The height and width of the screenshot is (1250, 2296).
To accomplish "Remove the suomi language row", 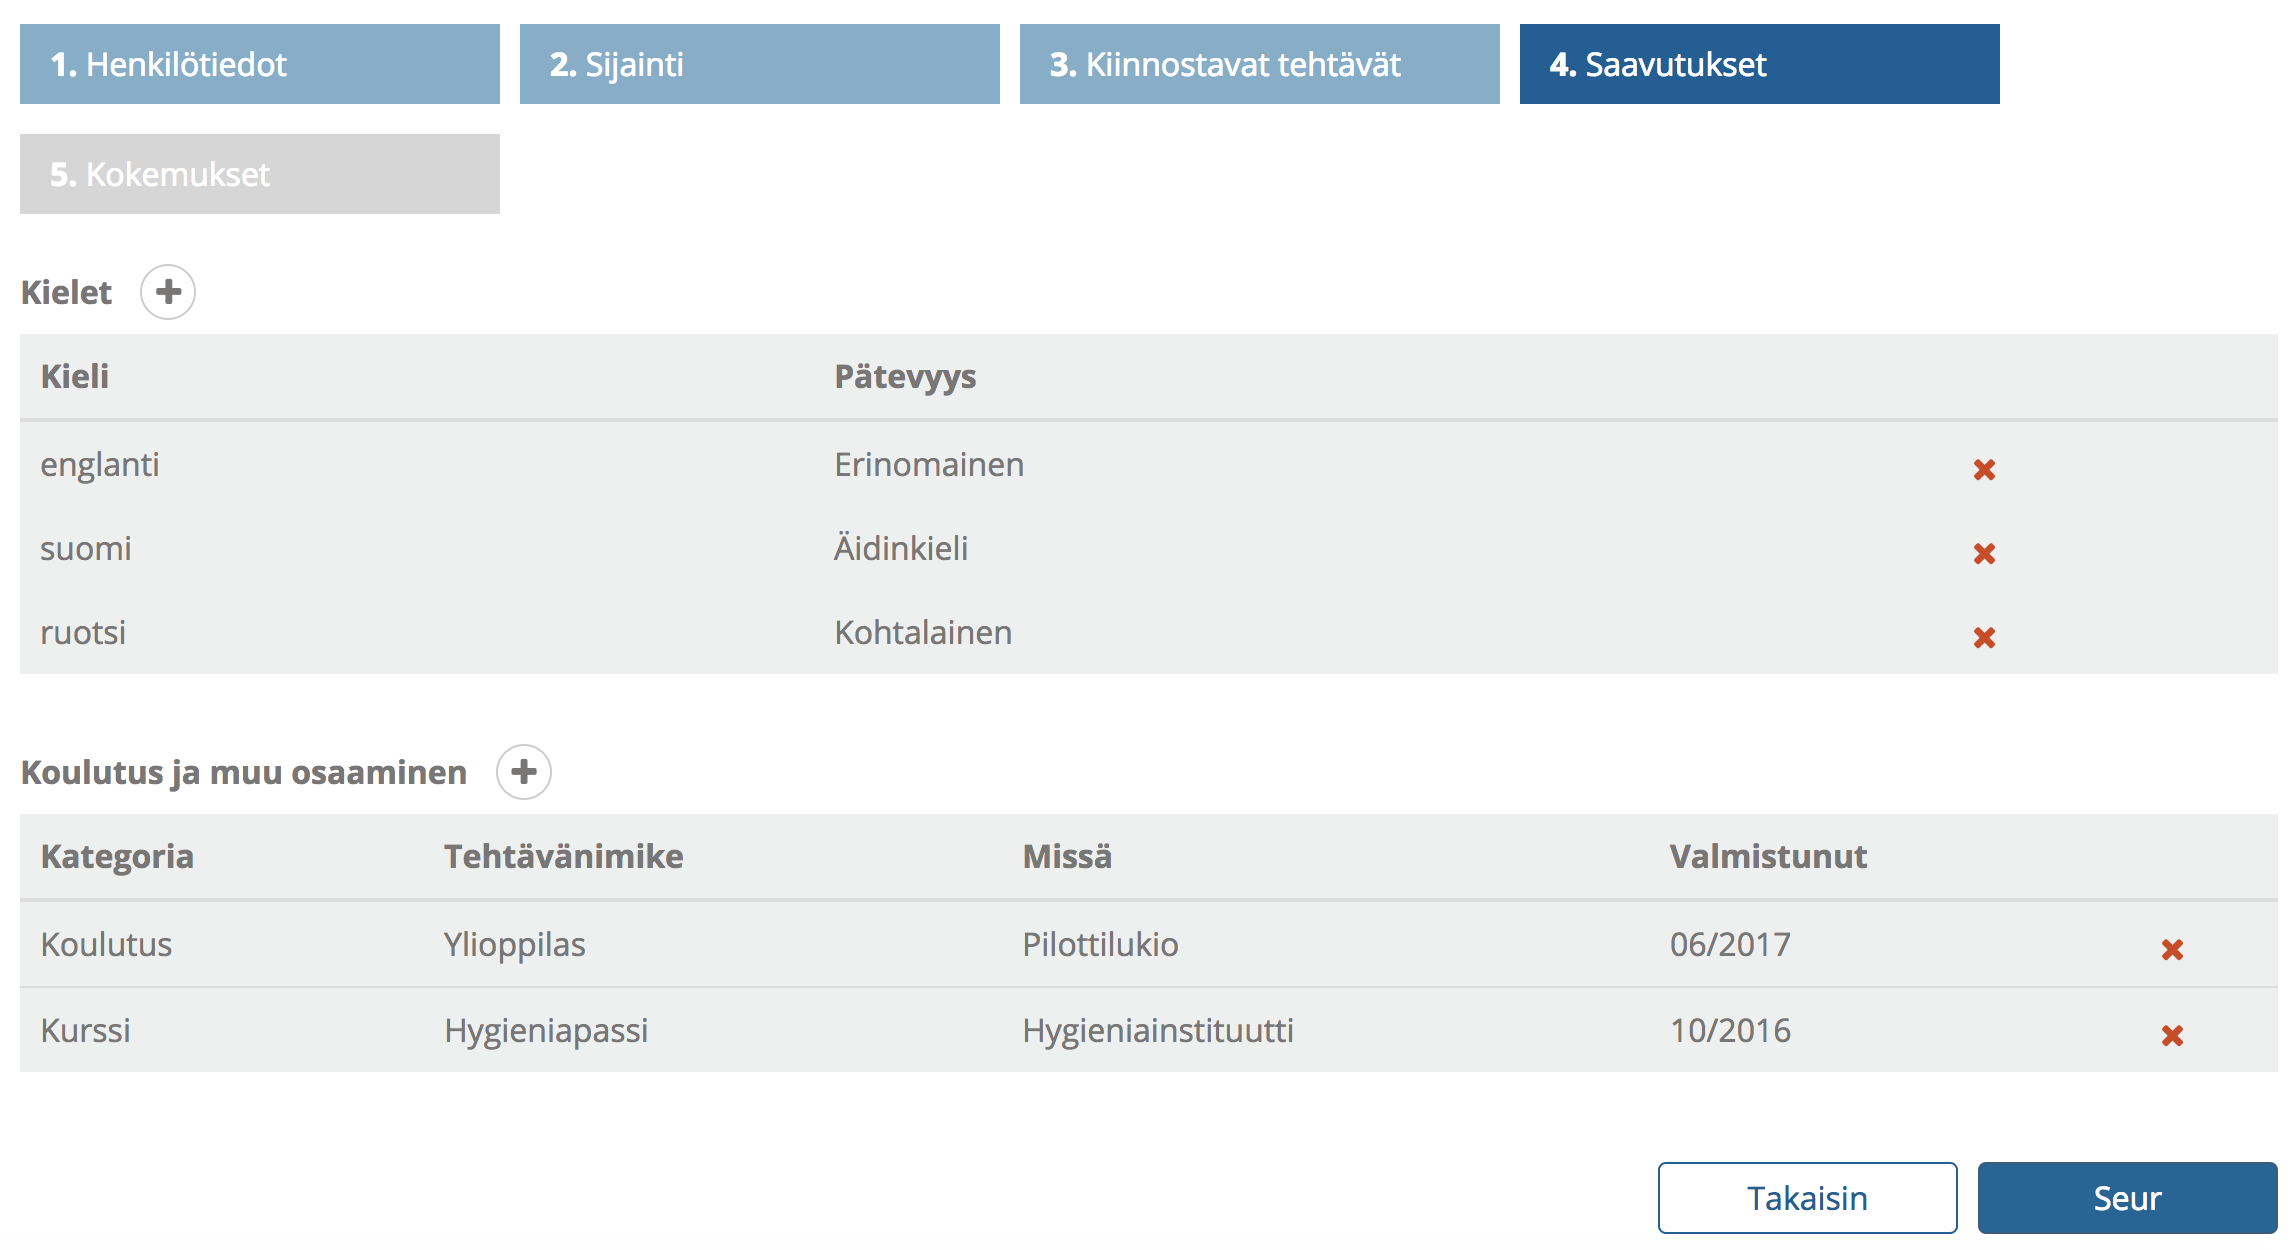I will pos(1984,553).
